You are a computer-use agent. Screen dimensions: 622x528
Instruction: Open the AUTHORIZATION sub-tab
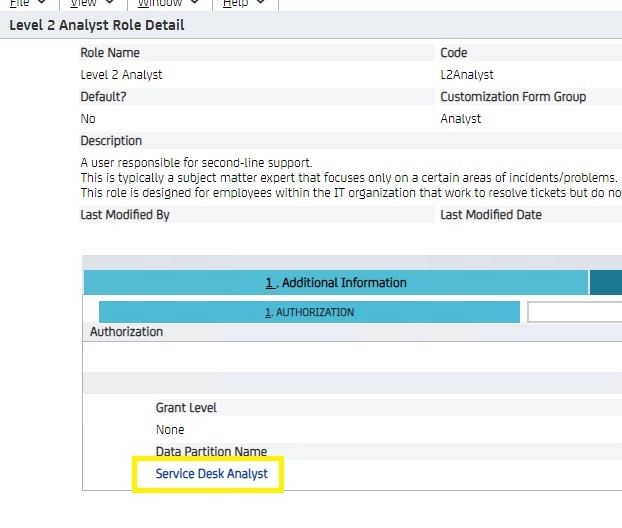click(x=309, y=312)
